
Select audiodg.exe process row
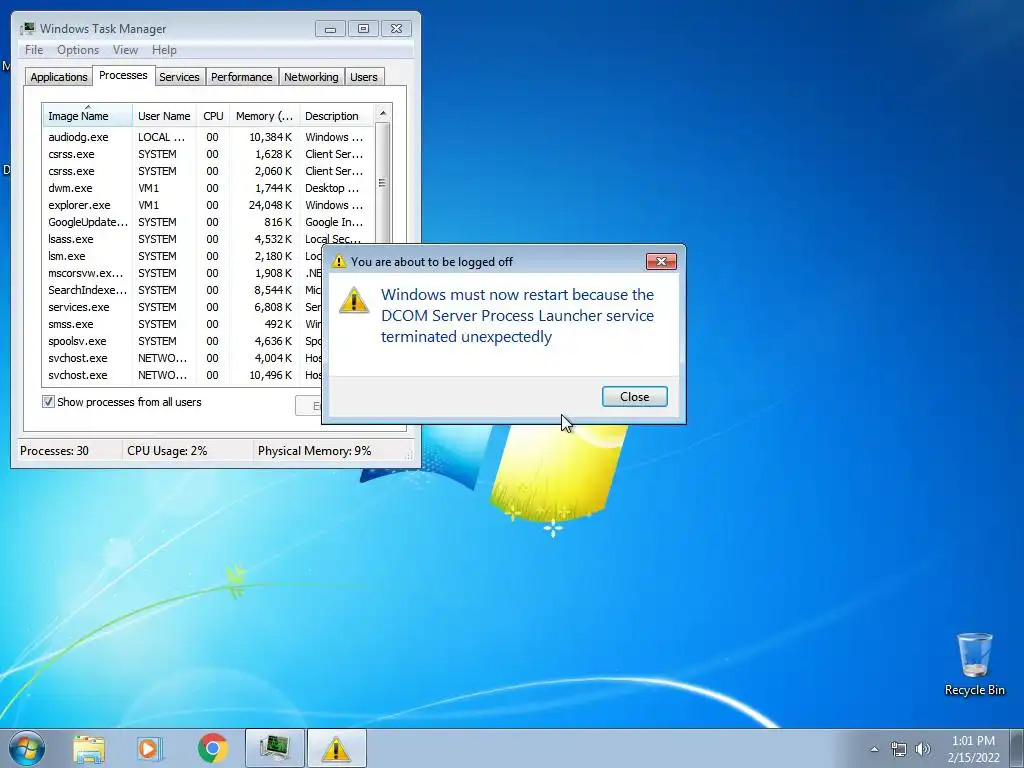209,137
